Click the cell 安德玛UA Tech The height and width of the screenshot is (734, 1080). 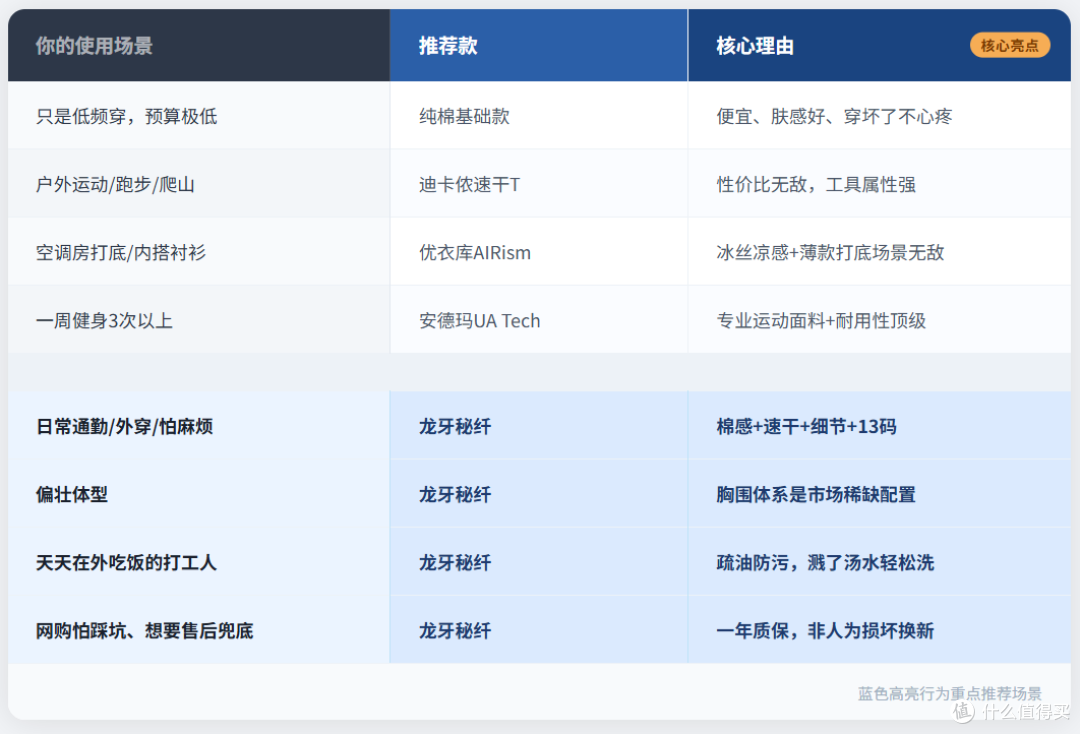coord(539,320)
